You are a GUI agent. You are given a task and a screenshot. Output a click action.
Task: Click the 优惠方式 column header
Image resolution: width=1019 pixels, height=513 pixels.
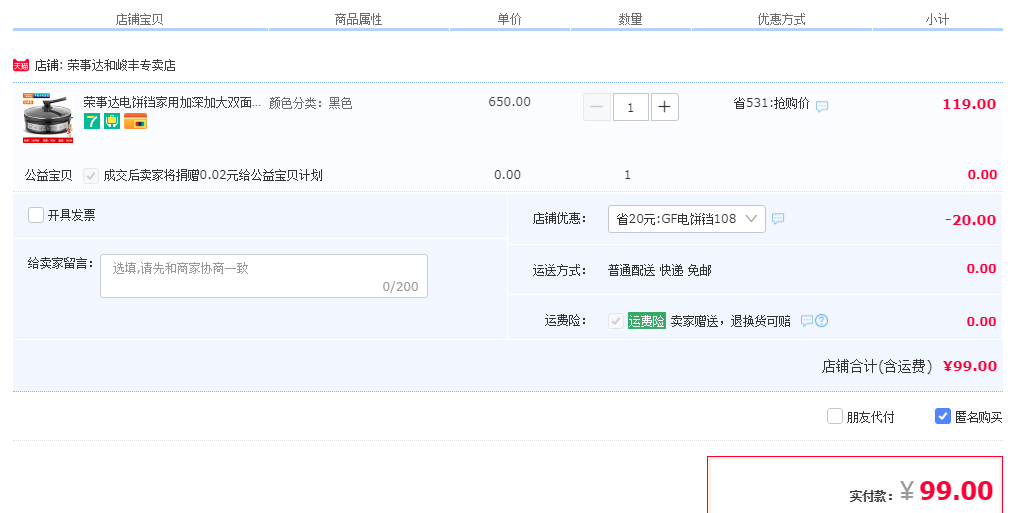tap(781, 20)
